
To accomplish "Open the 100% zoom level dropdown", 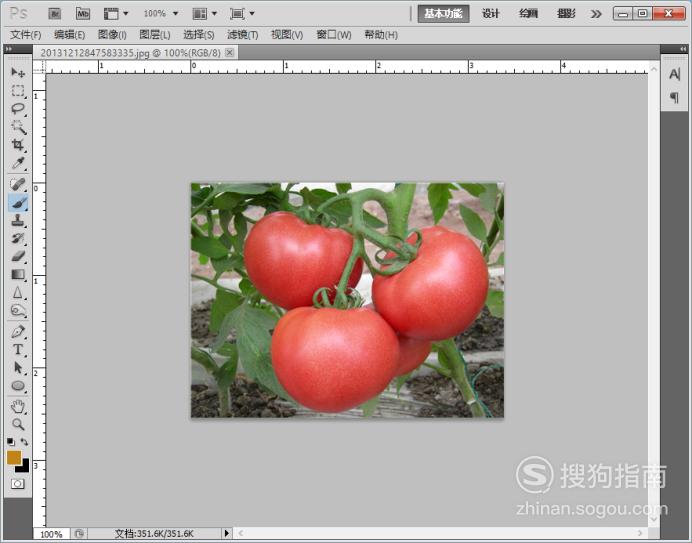I will [161, 14].
